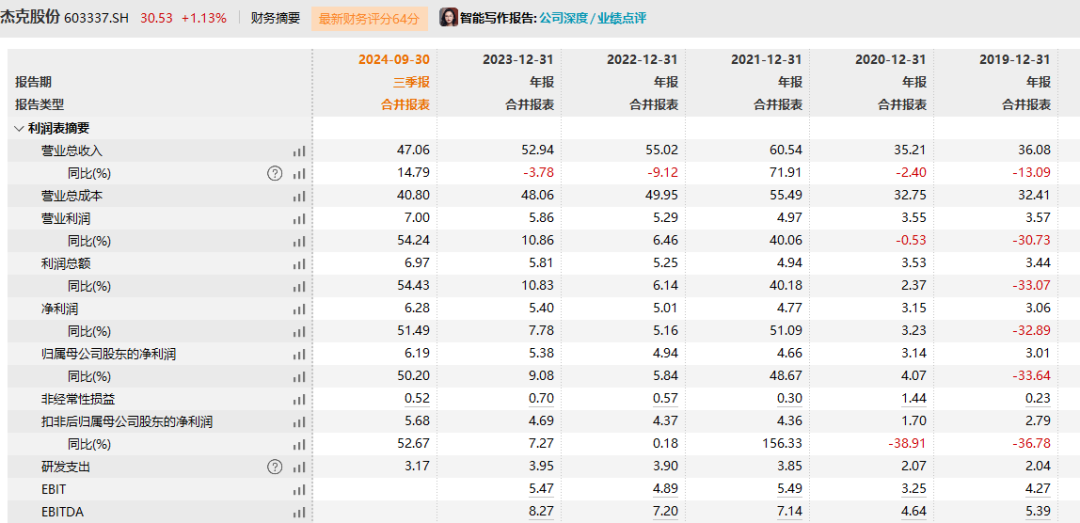Click 2020 扣非 growth value -38.91
The height and width of the screenshot is (523, 1080).
[908, 444]
